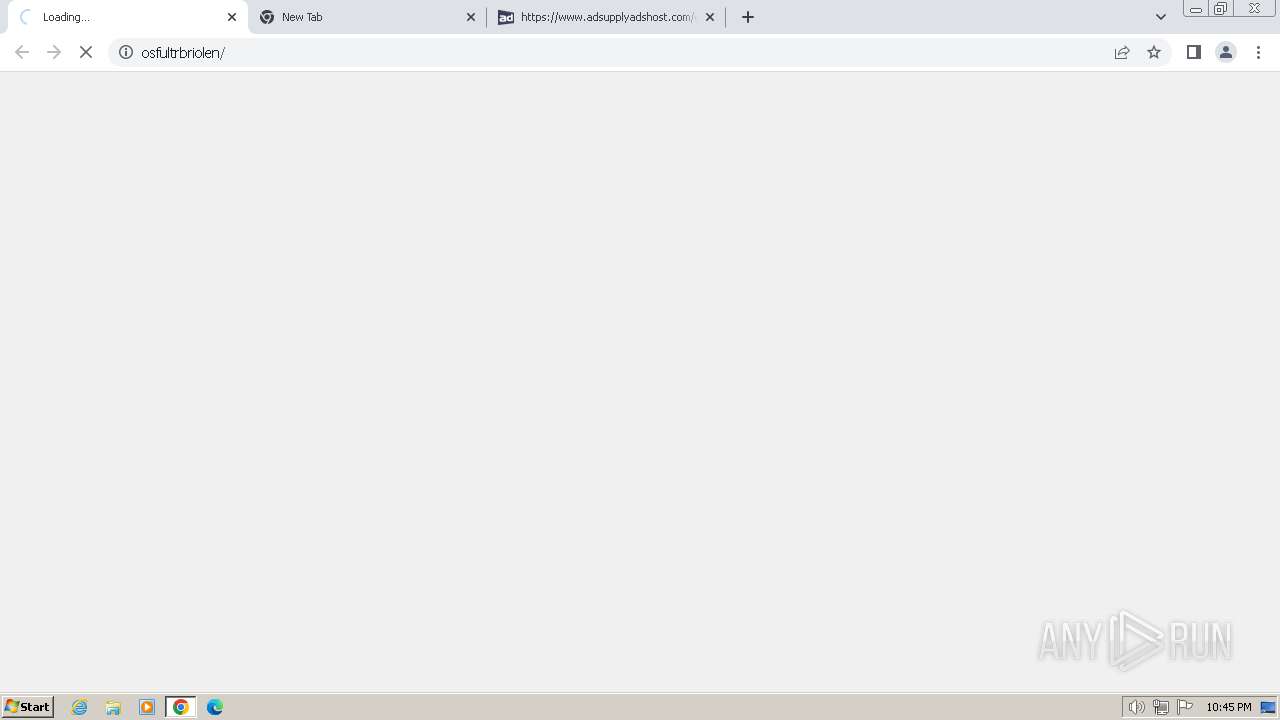
Task: Close the Chrome window
Action: [1254, 9]
